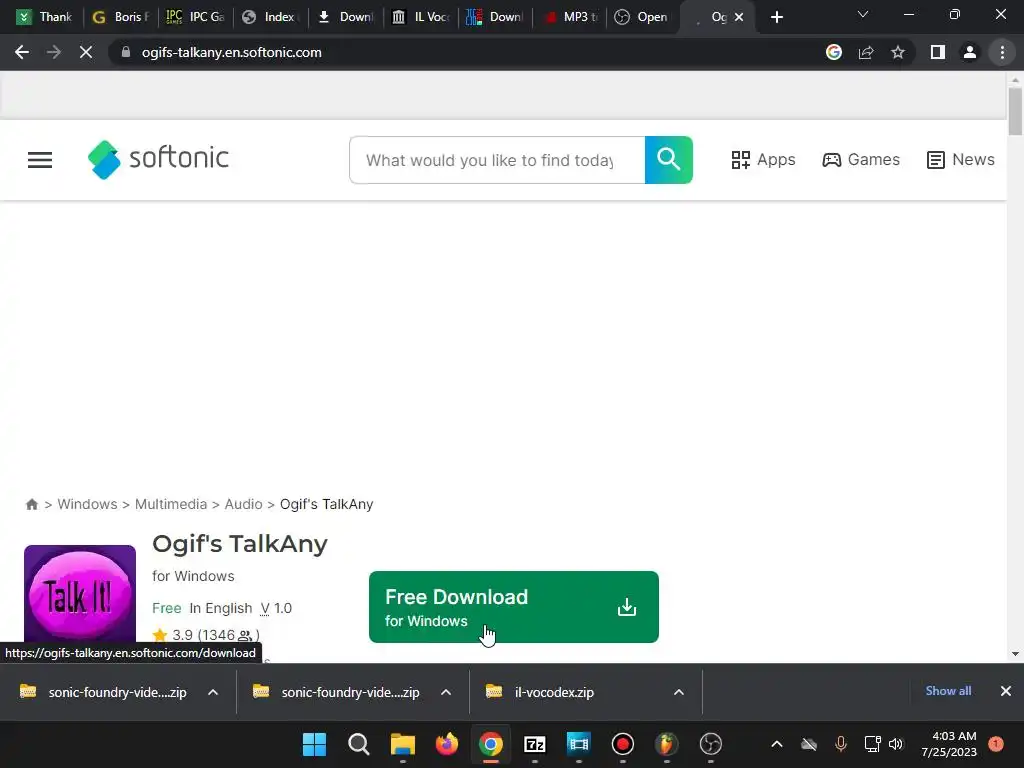Expand options for first sonic-foundry zip download
The height and width of the screenshot is (768, 1024).
[213, 692]
